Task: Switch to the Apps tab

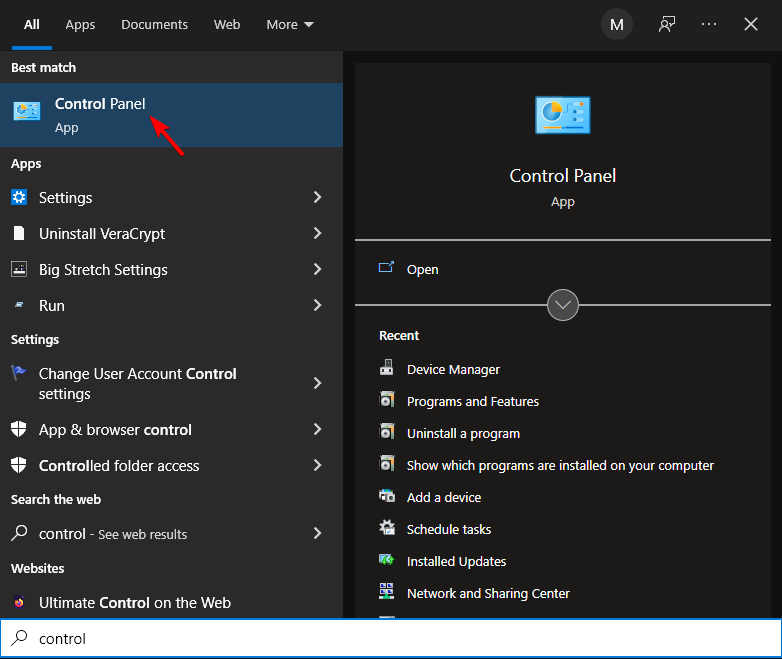Action: (80, 25)
